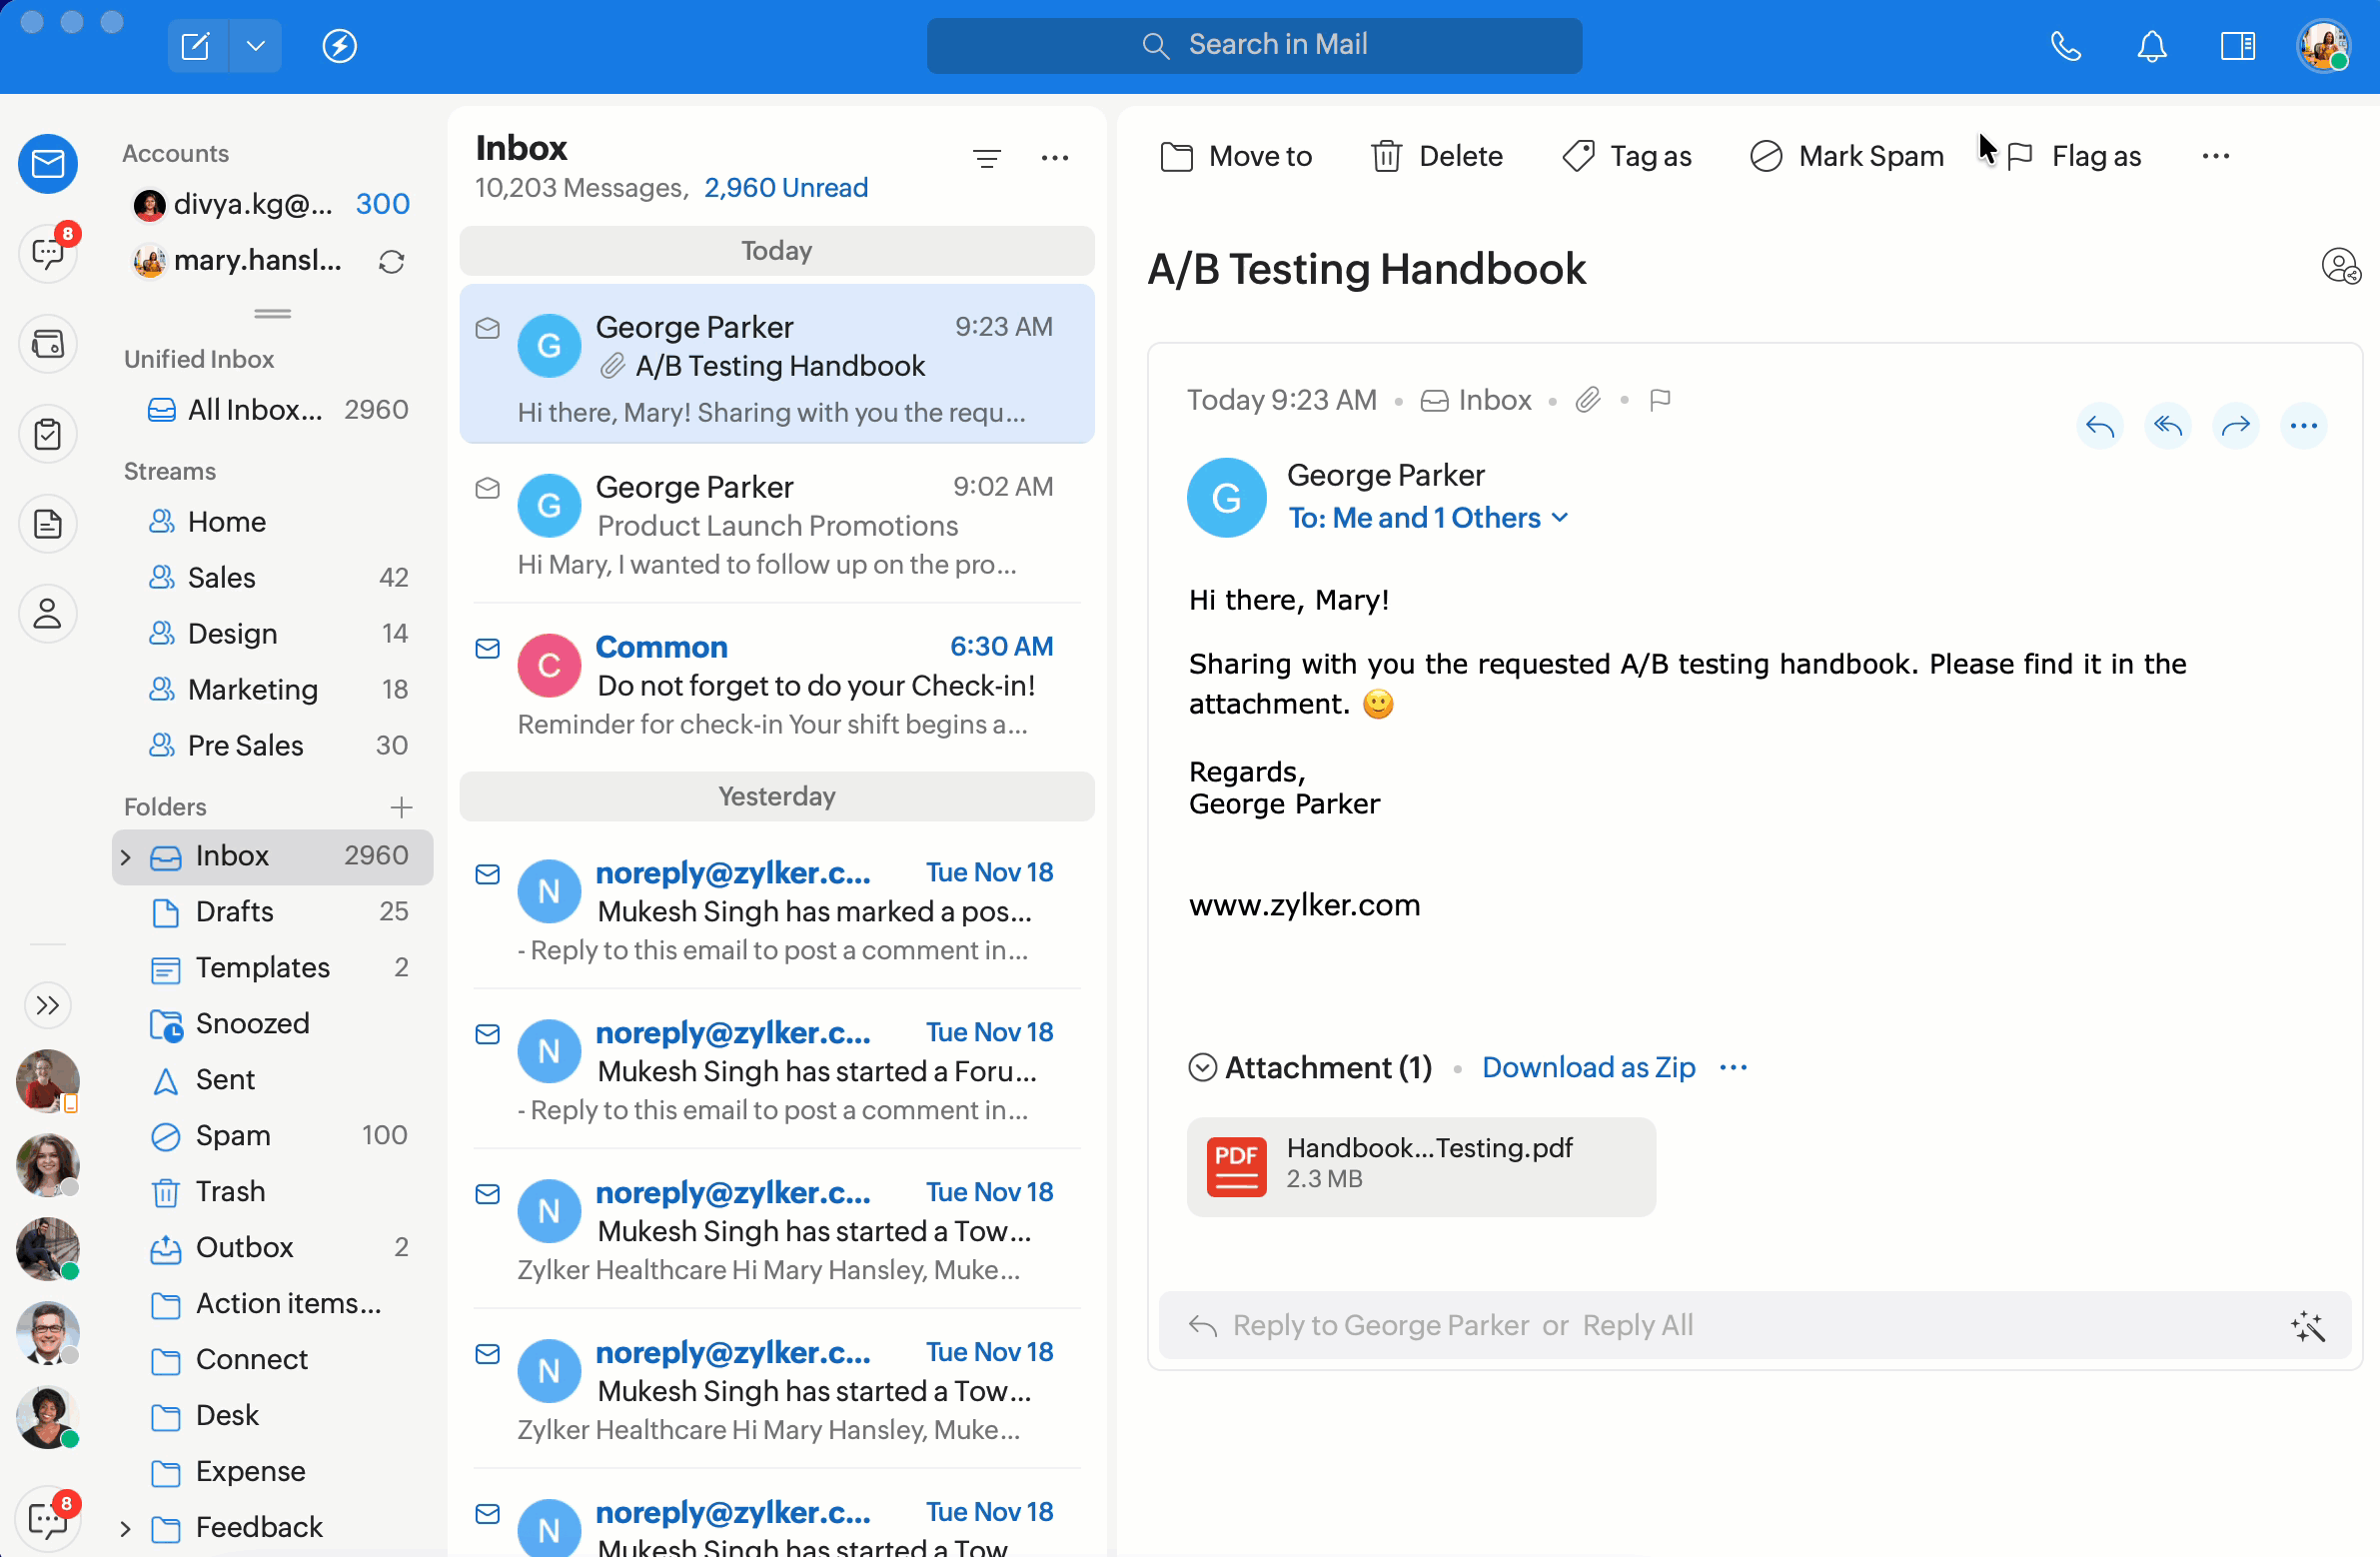The image size is (2380, 1557).
Task: Open the compose dropdown arrow
Action: [256, 46]
